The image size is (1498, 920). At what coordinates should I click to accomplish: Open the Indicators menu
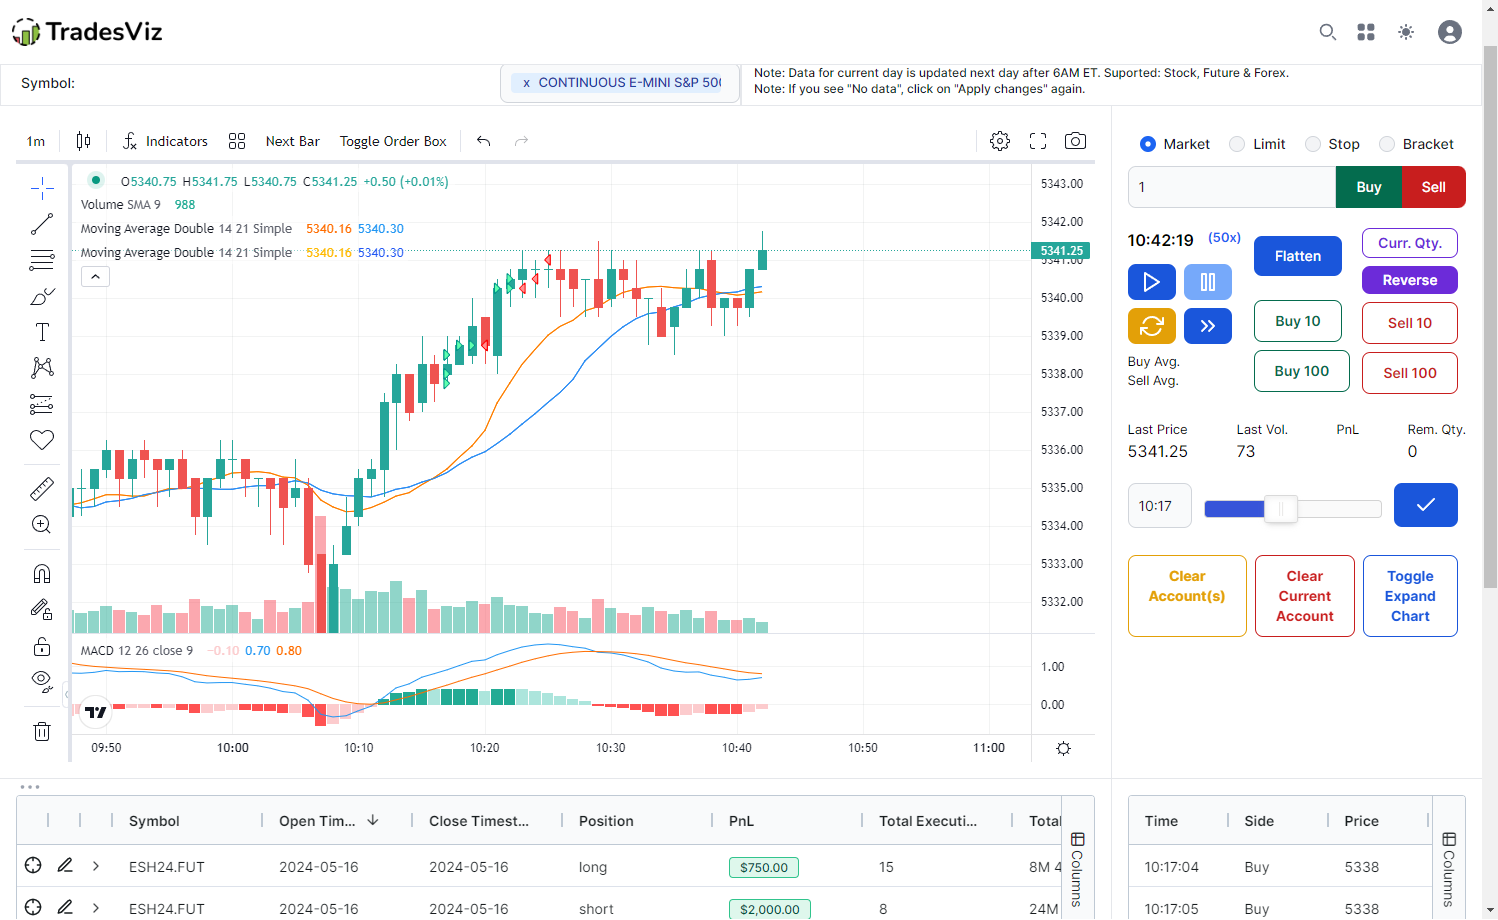click(165, 141)
